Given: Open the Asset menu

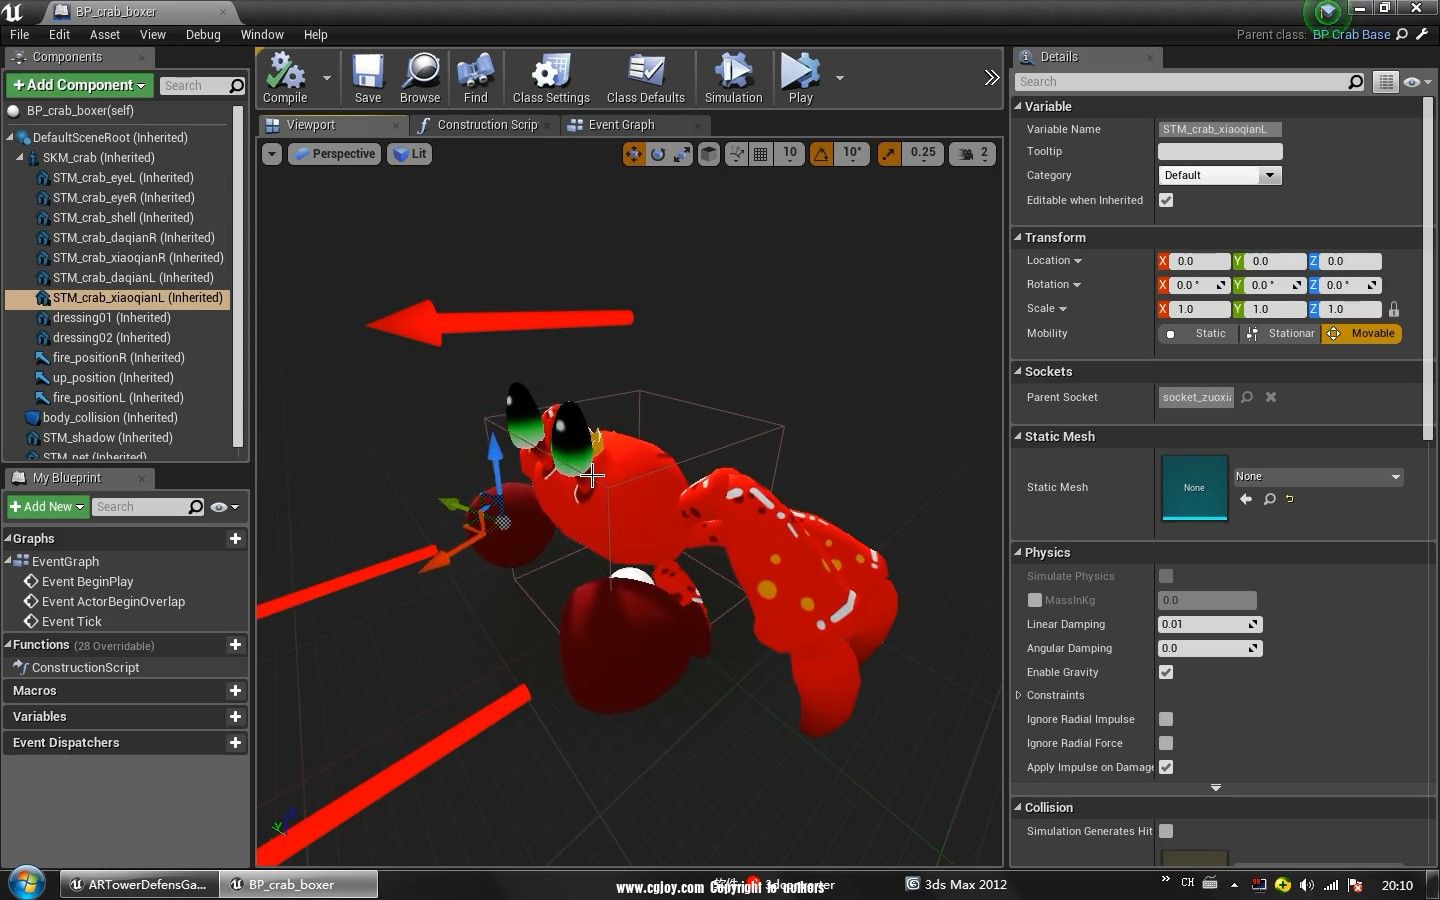Looking at the screenshot, I should pos(104,34).
